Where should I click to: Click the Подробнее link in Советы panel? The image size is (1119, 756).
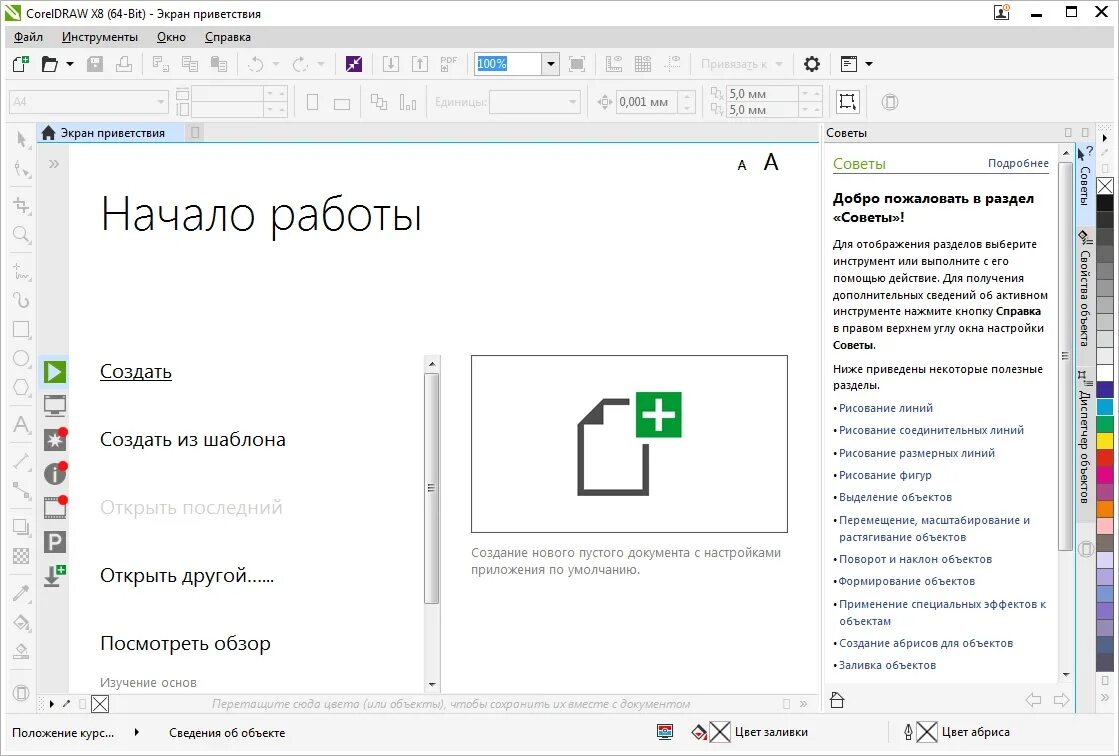1018,163
